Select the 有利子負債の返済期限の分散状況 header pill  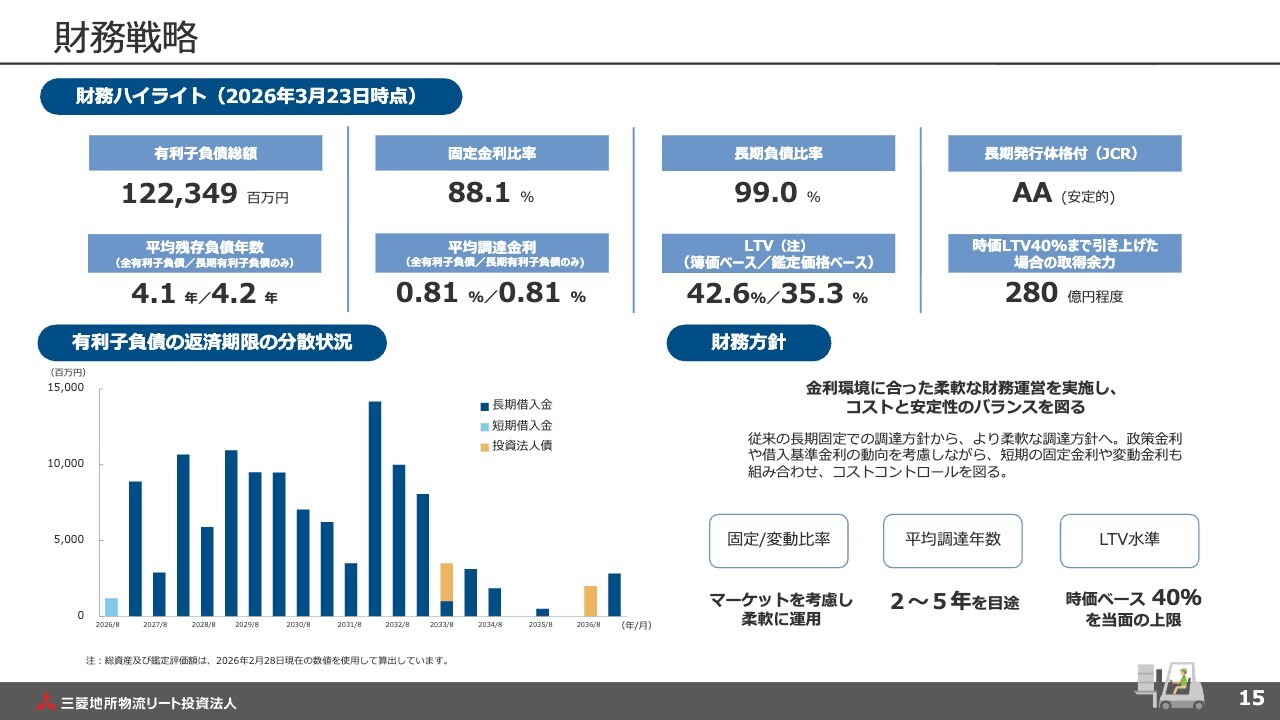tap(212, 343)
